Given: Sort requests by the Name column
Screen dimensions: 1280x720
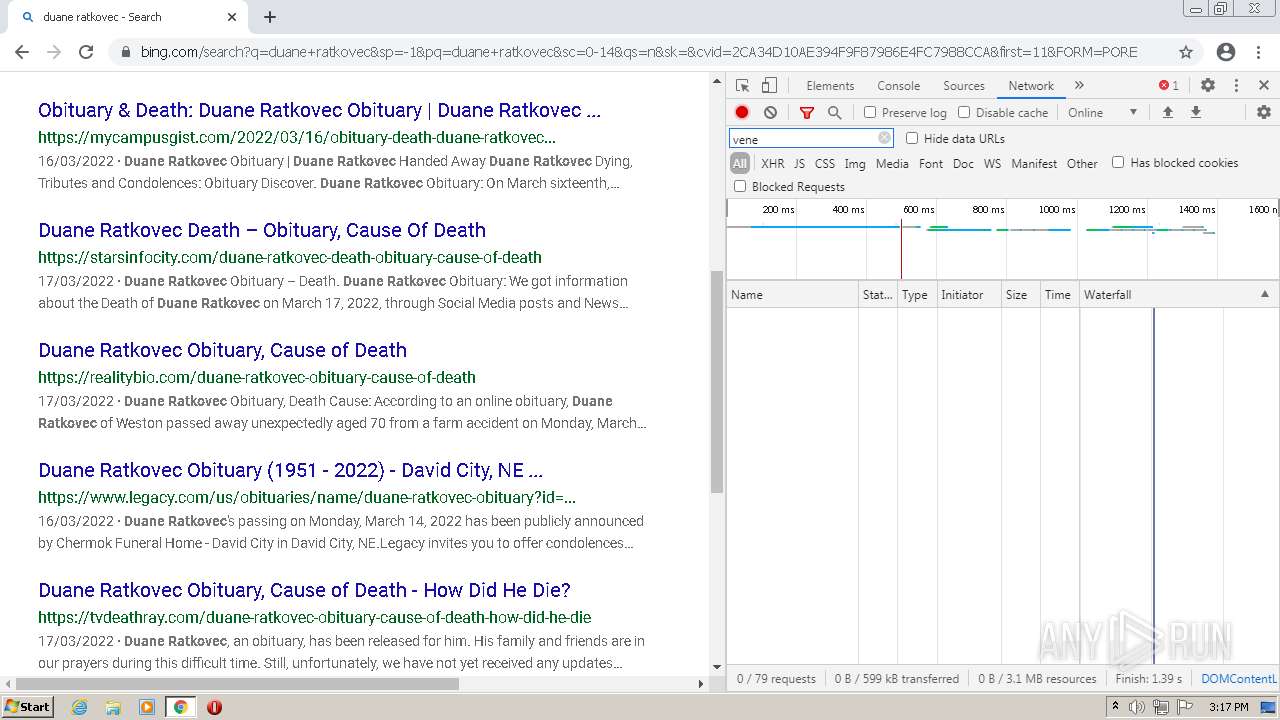Looking at the screenshot, I should pos(792,295).
